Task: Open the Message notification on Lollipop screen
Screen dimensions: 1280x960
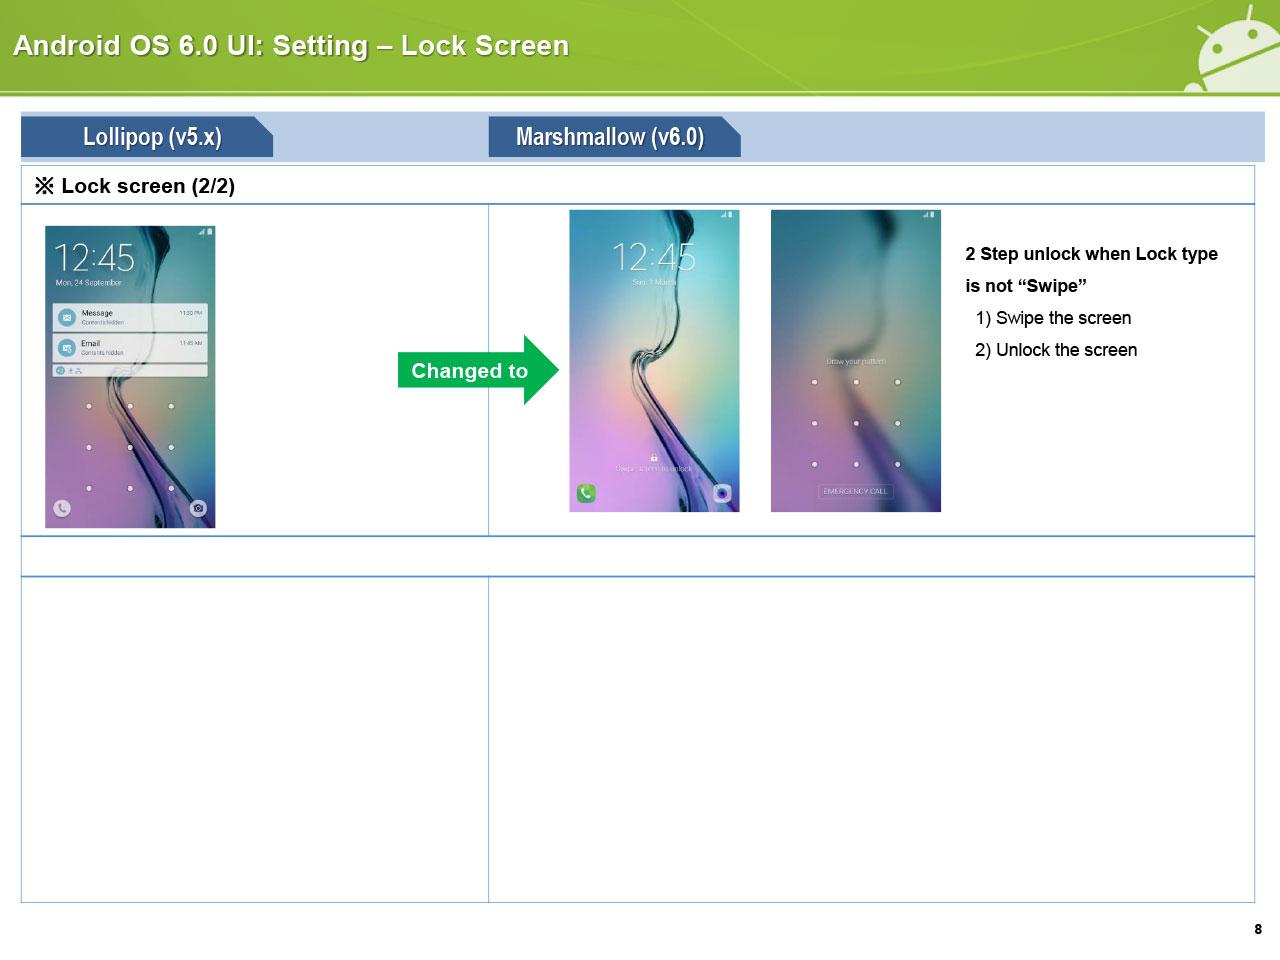Action: pos(130,317)
